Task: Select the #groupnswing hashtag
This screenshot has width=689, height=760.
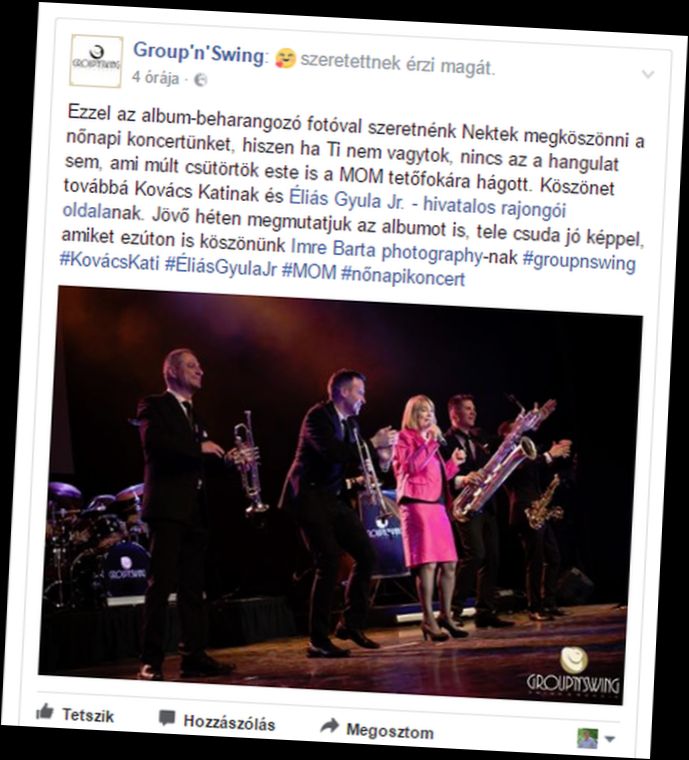Action: (579, 261)
